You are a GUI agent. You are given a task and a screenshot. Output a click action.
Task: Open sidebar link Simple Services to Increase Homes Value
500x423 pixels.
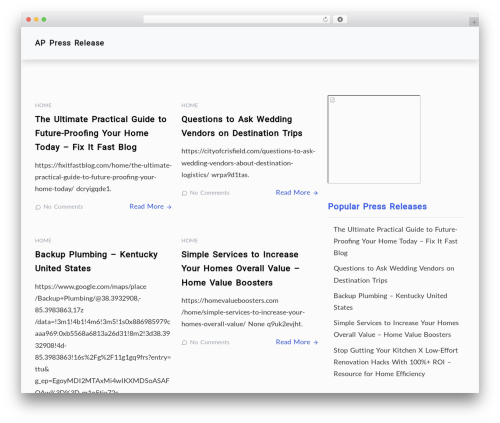pyautogui.click(x=396, y=329)
